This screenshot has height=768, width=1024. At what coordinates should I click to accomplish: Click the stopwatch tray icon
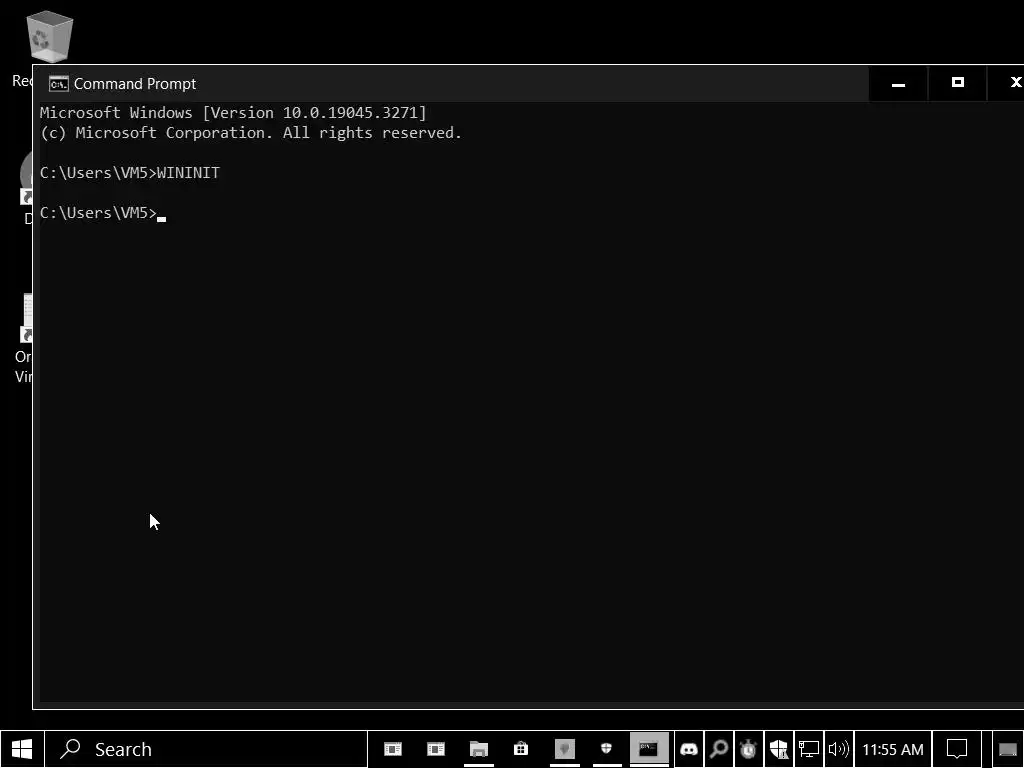[748, 749]
